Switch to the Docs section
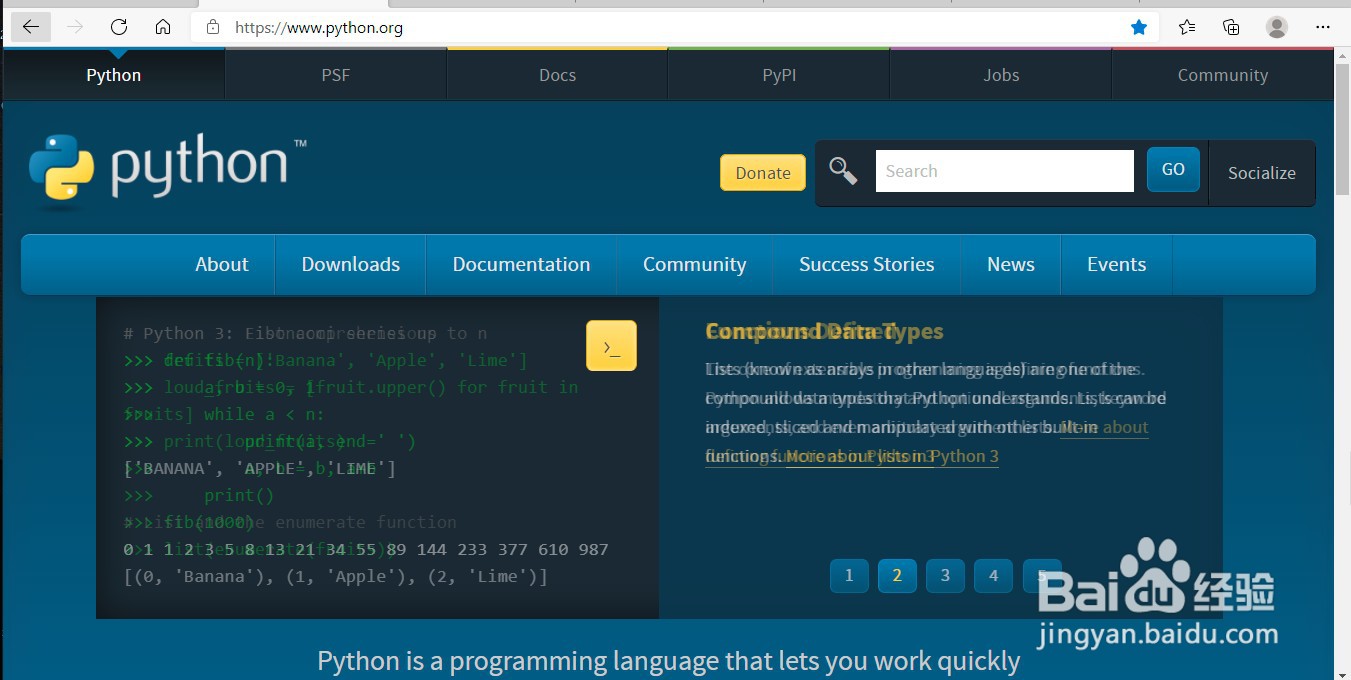Viewport: 1351px width, 680px height. tap(557, 74)
